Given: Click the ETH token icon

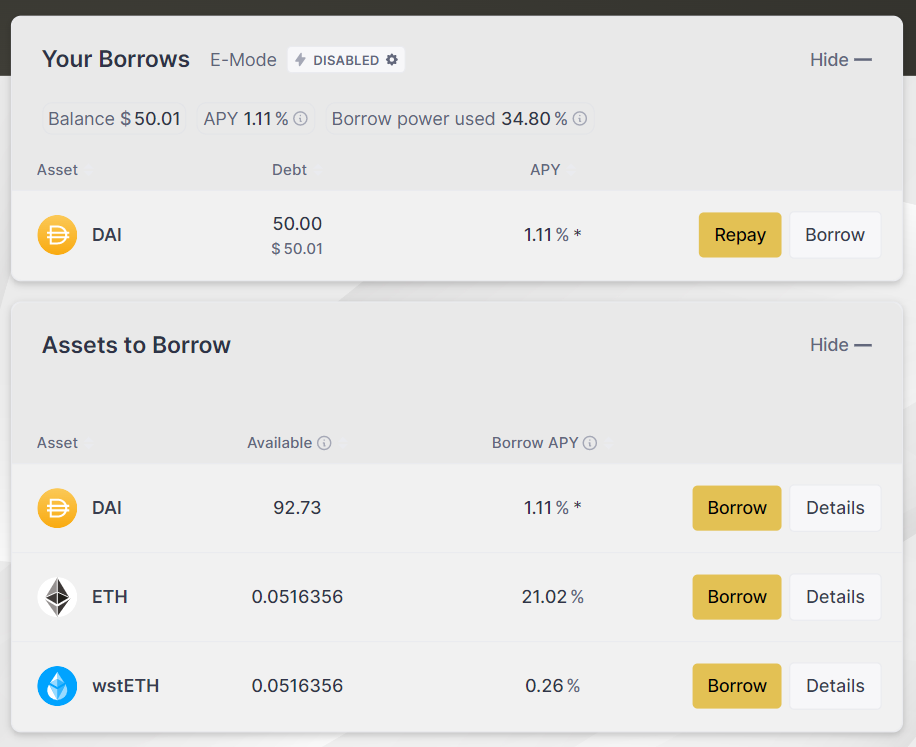Looking at the screenshot, I should point(57,597).
